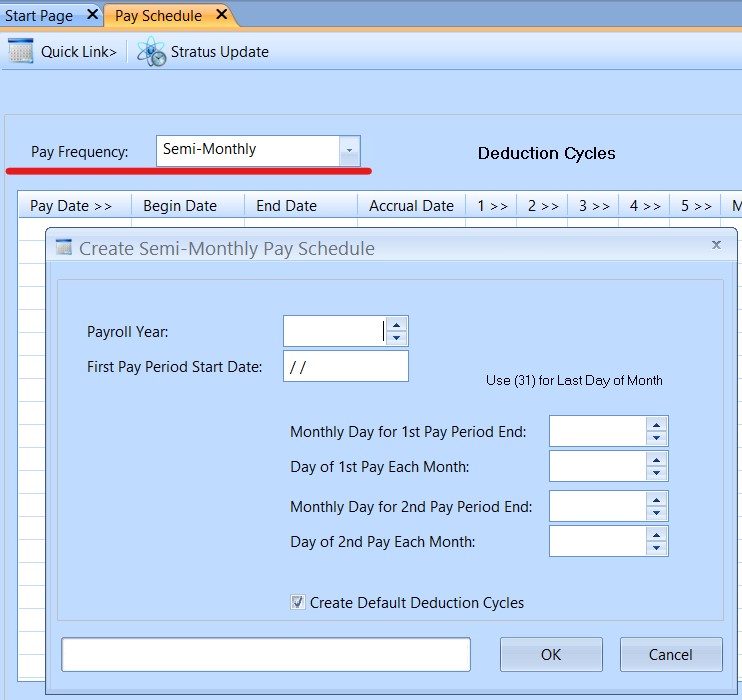The image size is (742, 700).
Task: Decrement Day of 1st Pay Each Month
Action: [656, 473]
